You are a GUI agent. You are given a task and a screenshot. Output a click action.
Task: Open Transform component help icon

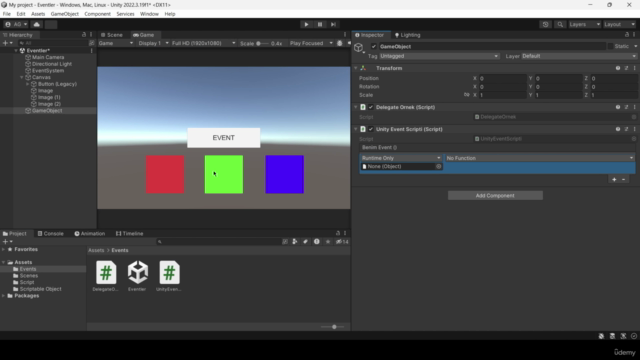(x=618, y=68)
